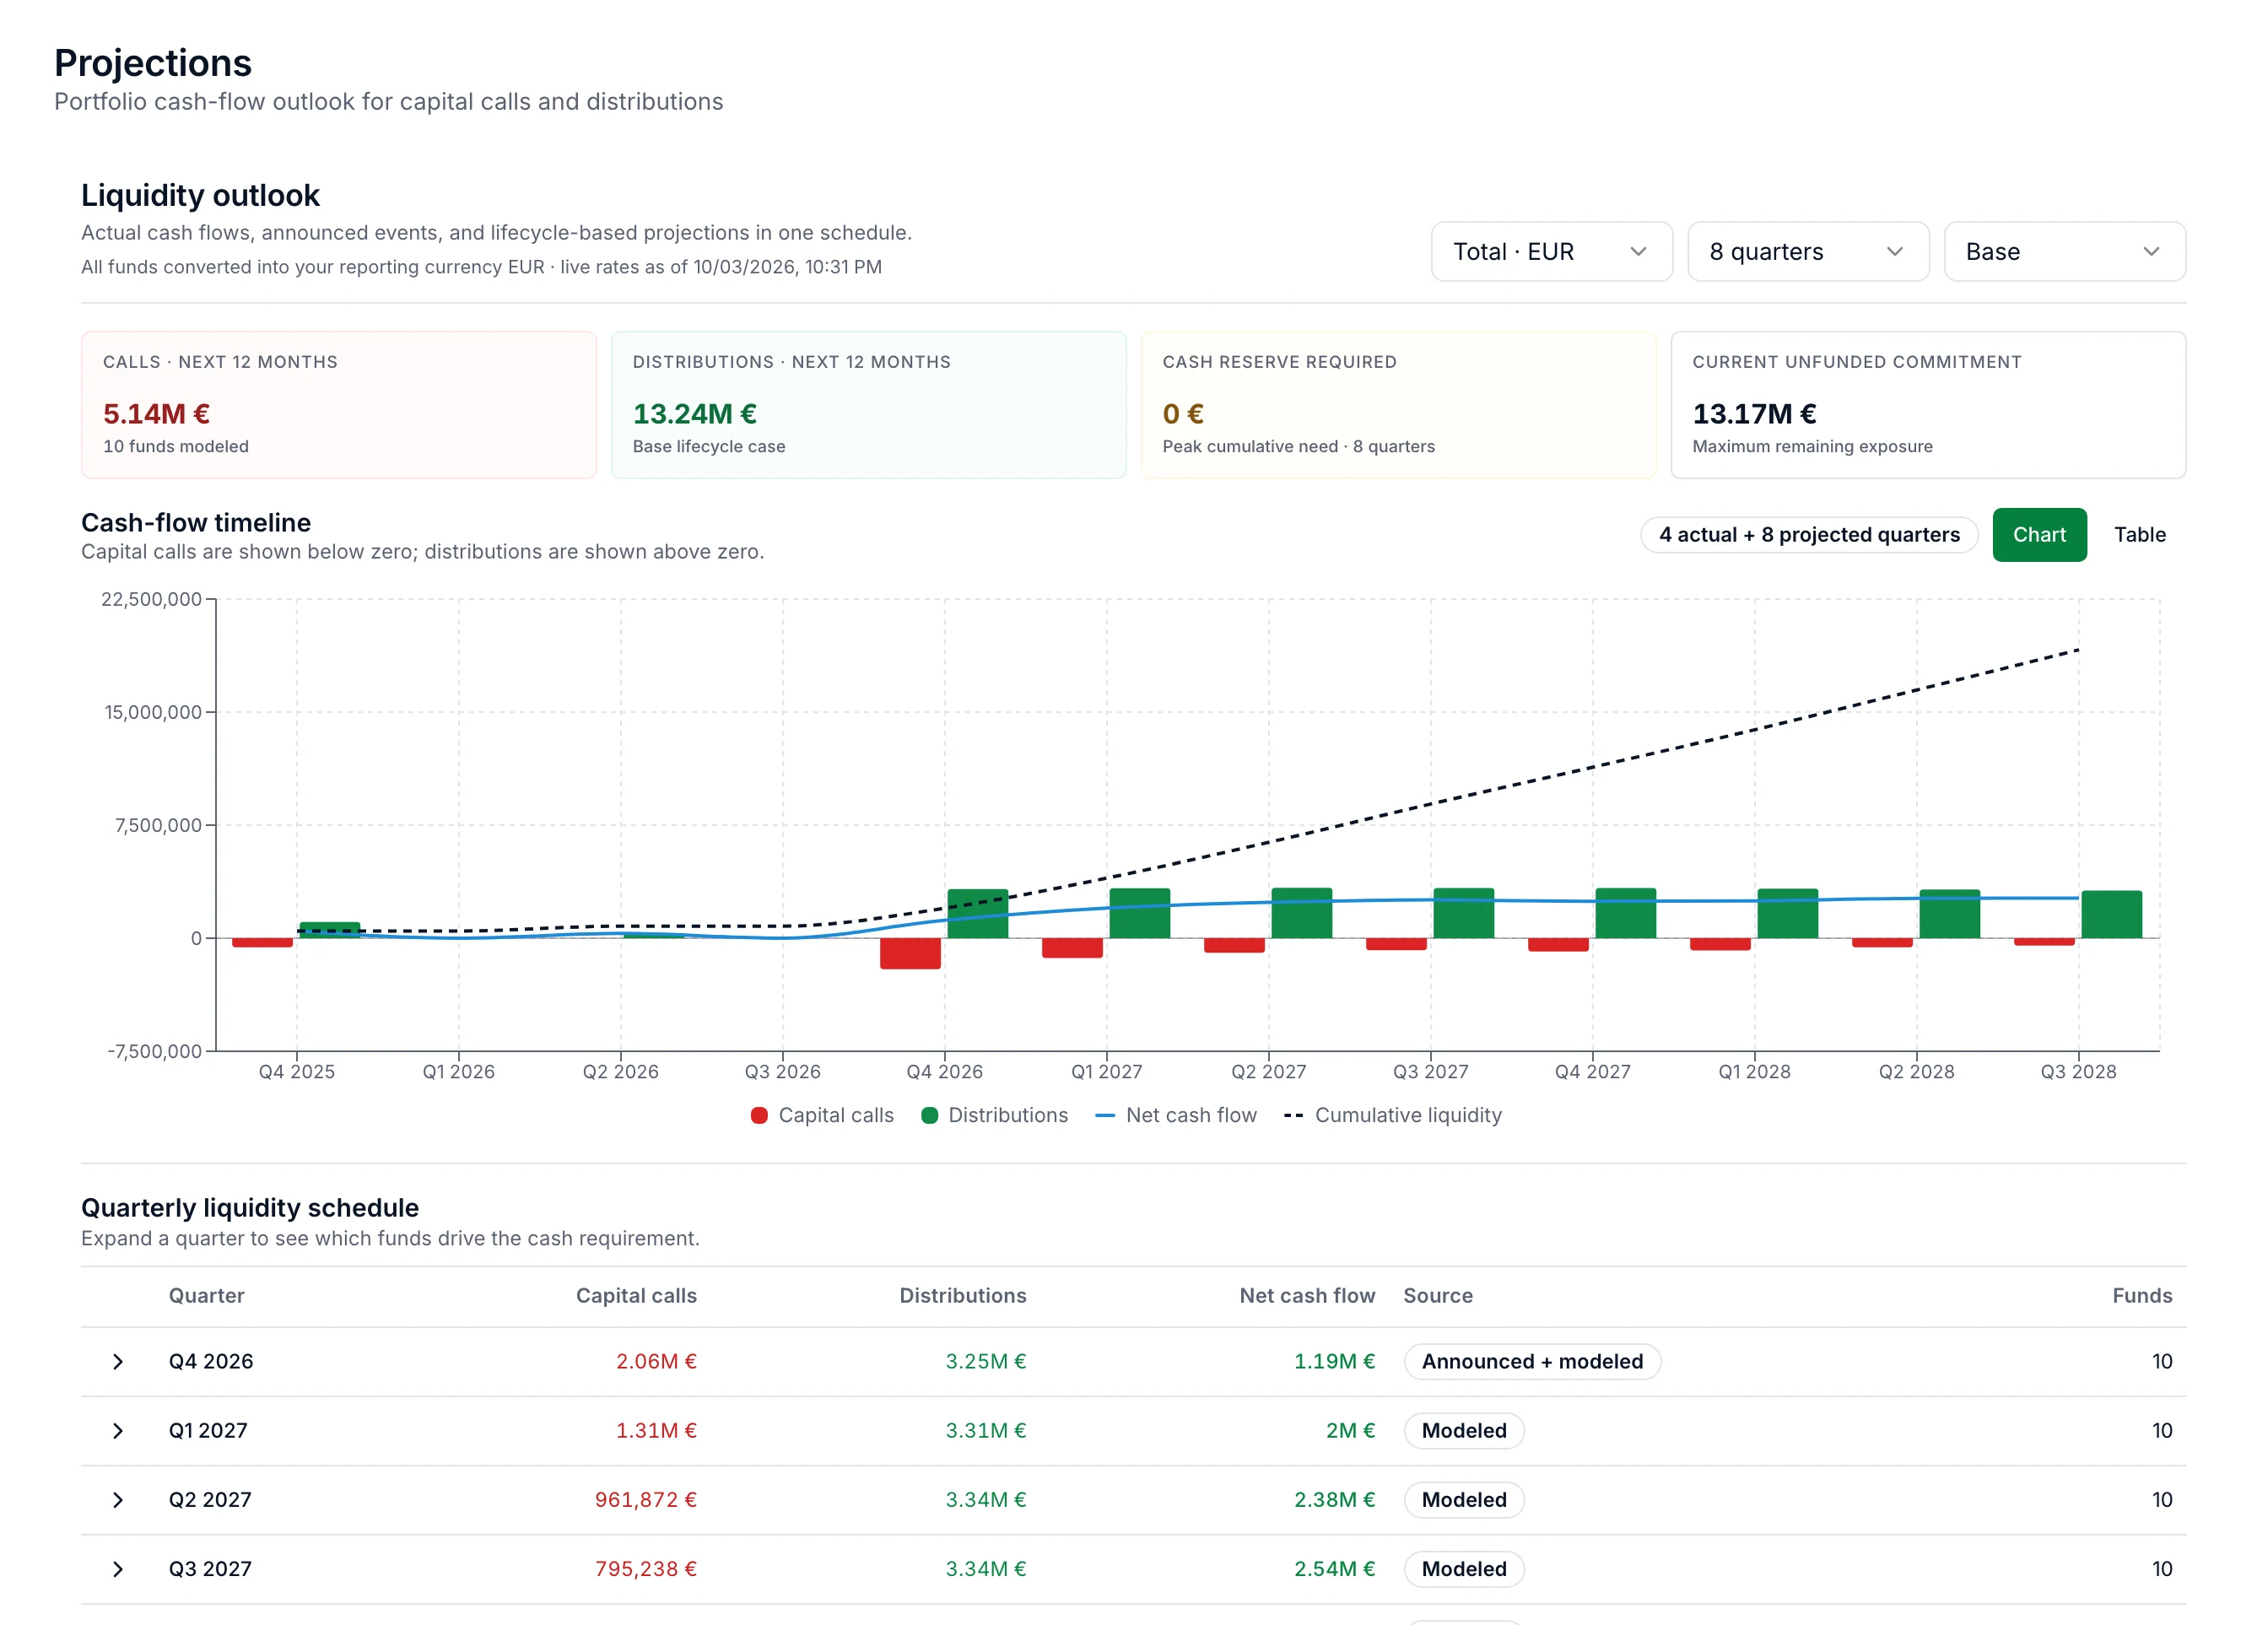Expand the Q4 2026 row chevron
Screen dimensions: 2268x1625
point(118,1362)
